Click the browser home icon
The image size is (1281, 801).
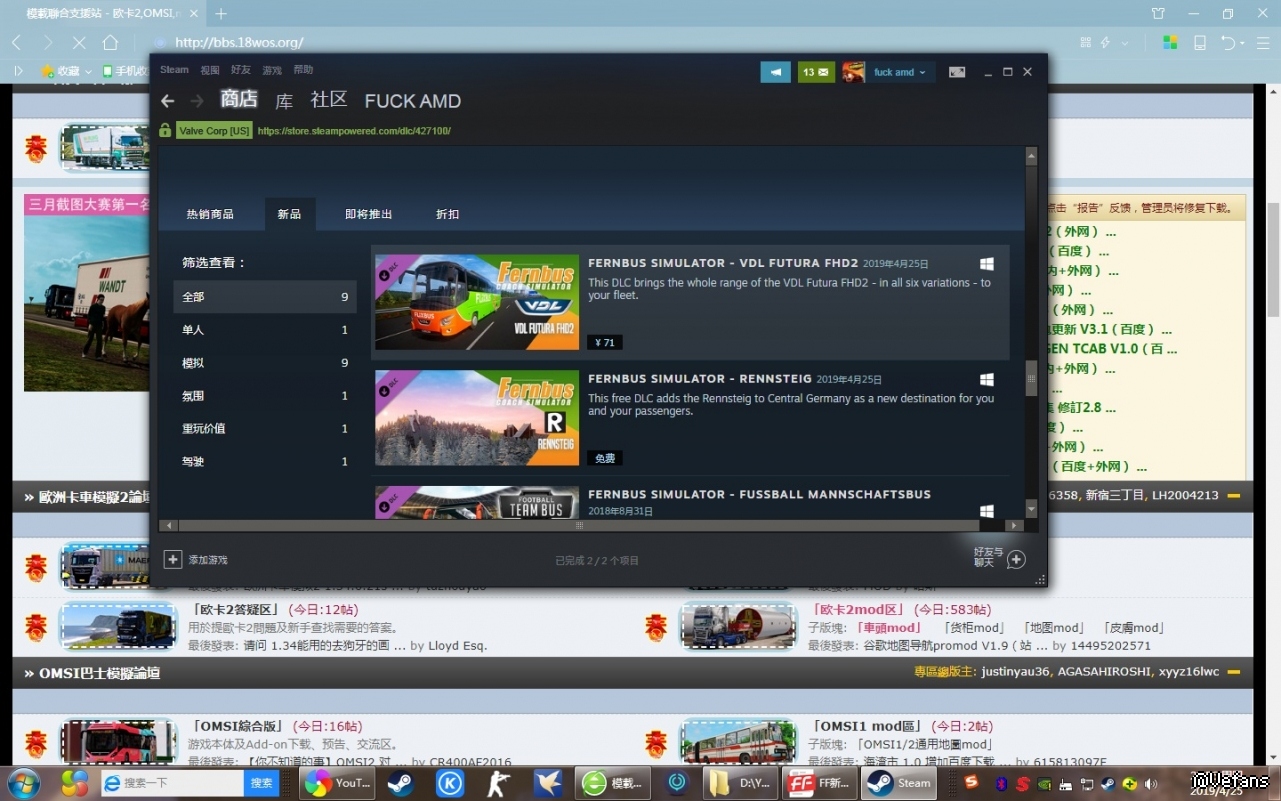point(110,43)
